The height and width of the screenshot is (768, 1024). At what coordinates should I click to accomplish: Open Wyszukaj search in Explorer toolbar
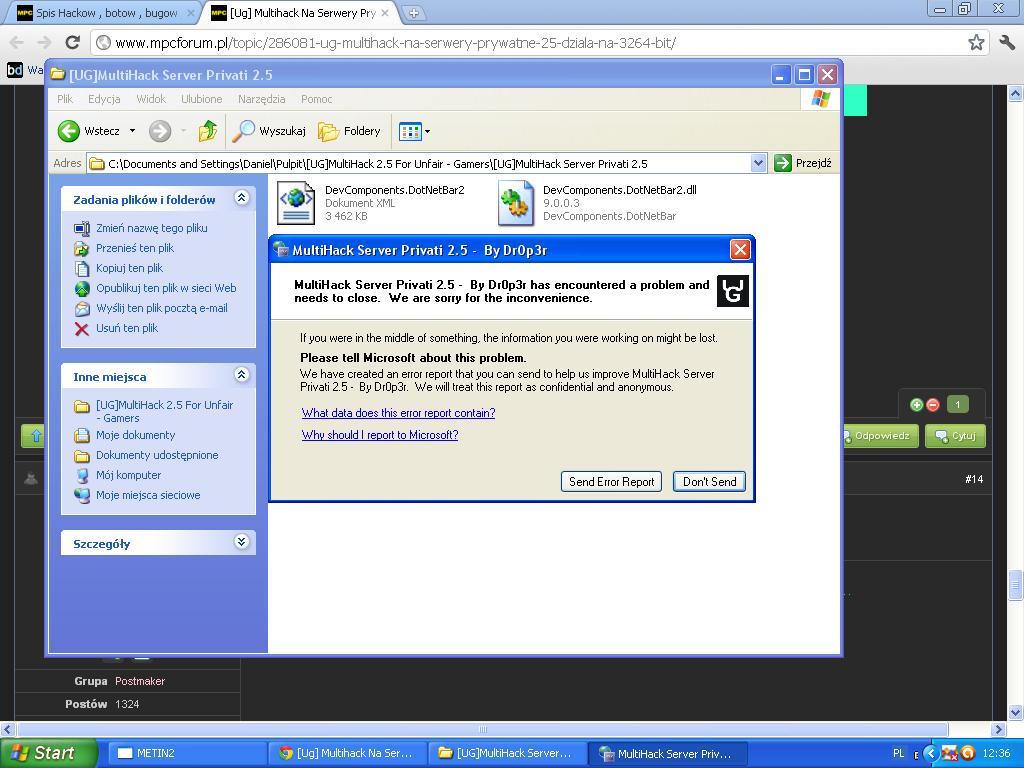[x=269, y=131]
